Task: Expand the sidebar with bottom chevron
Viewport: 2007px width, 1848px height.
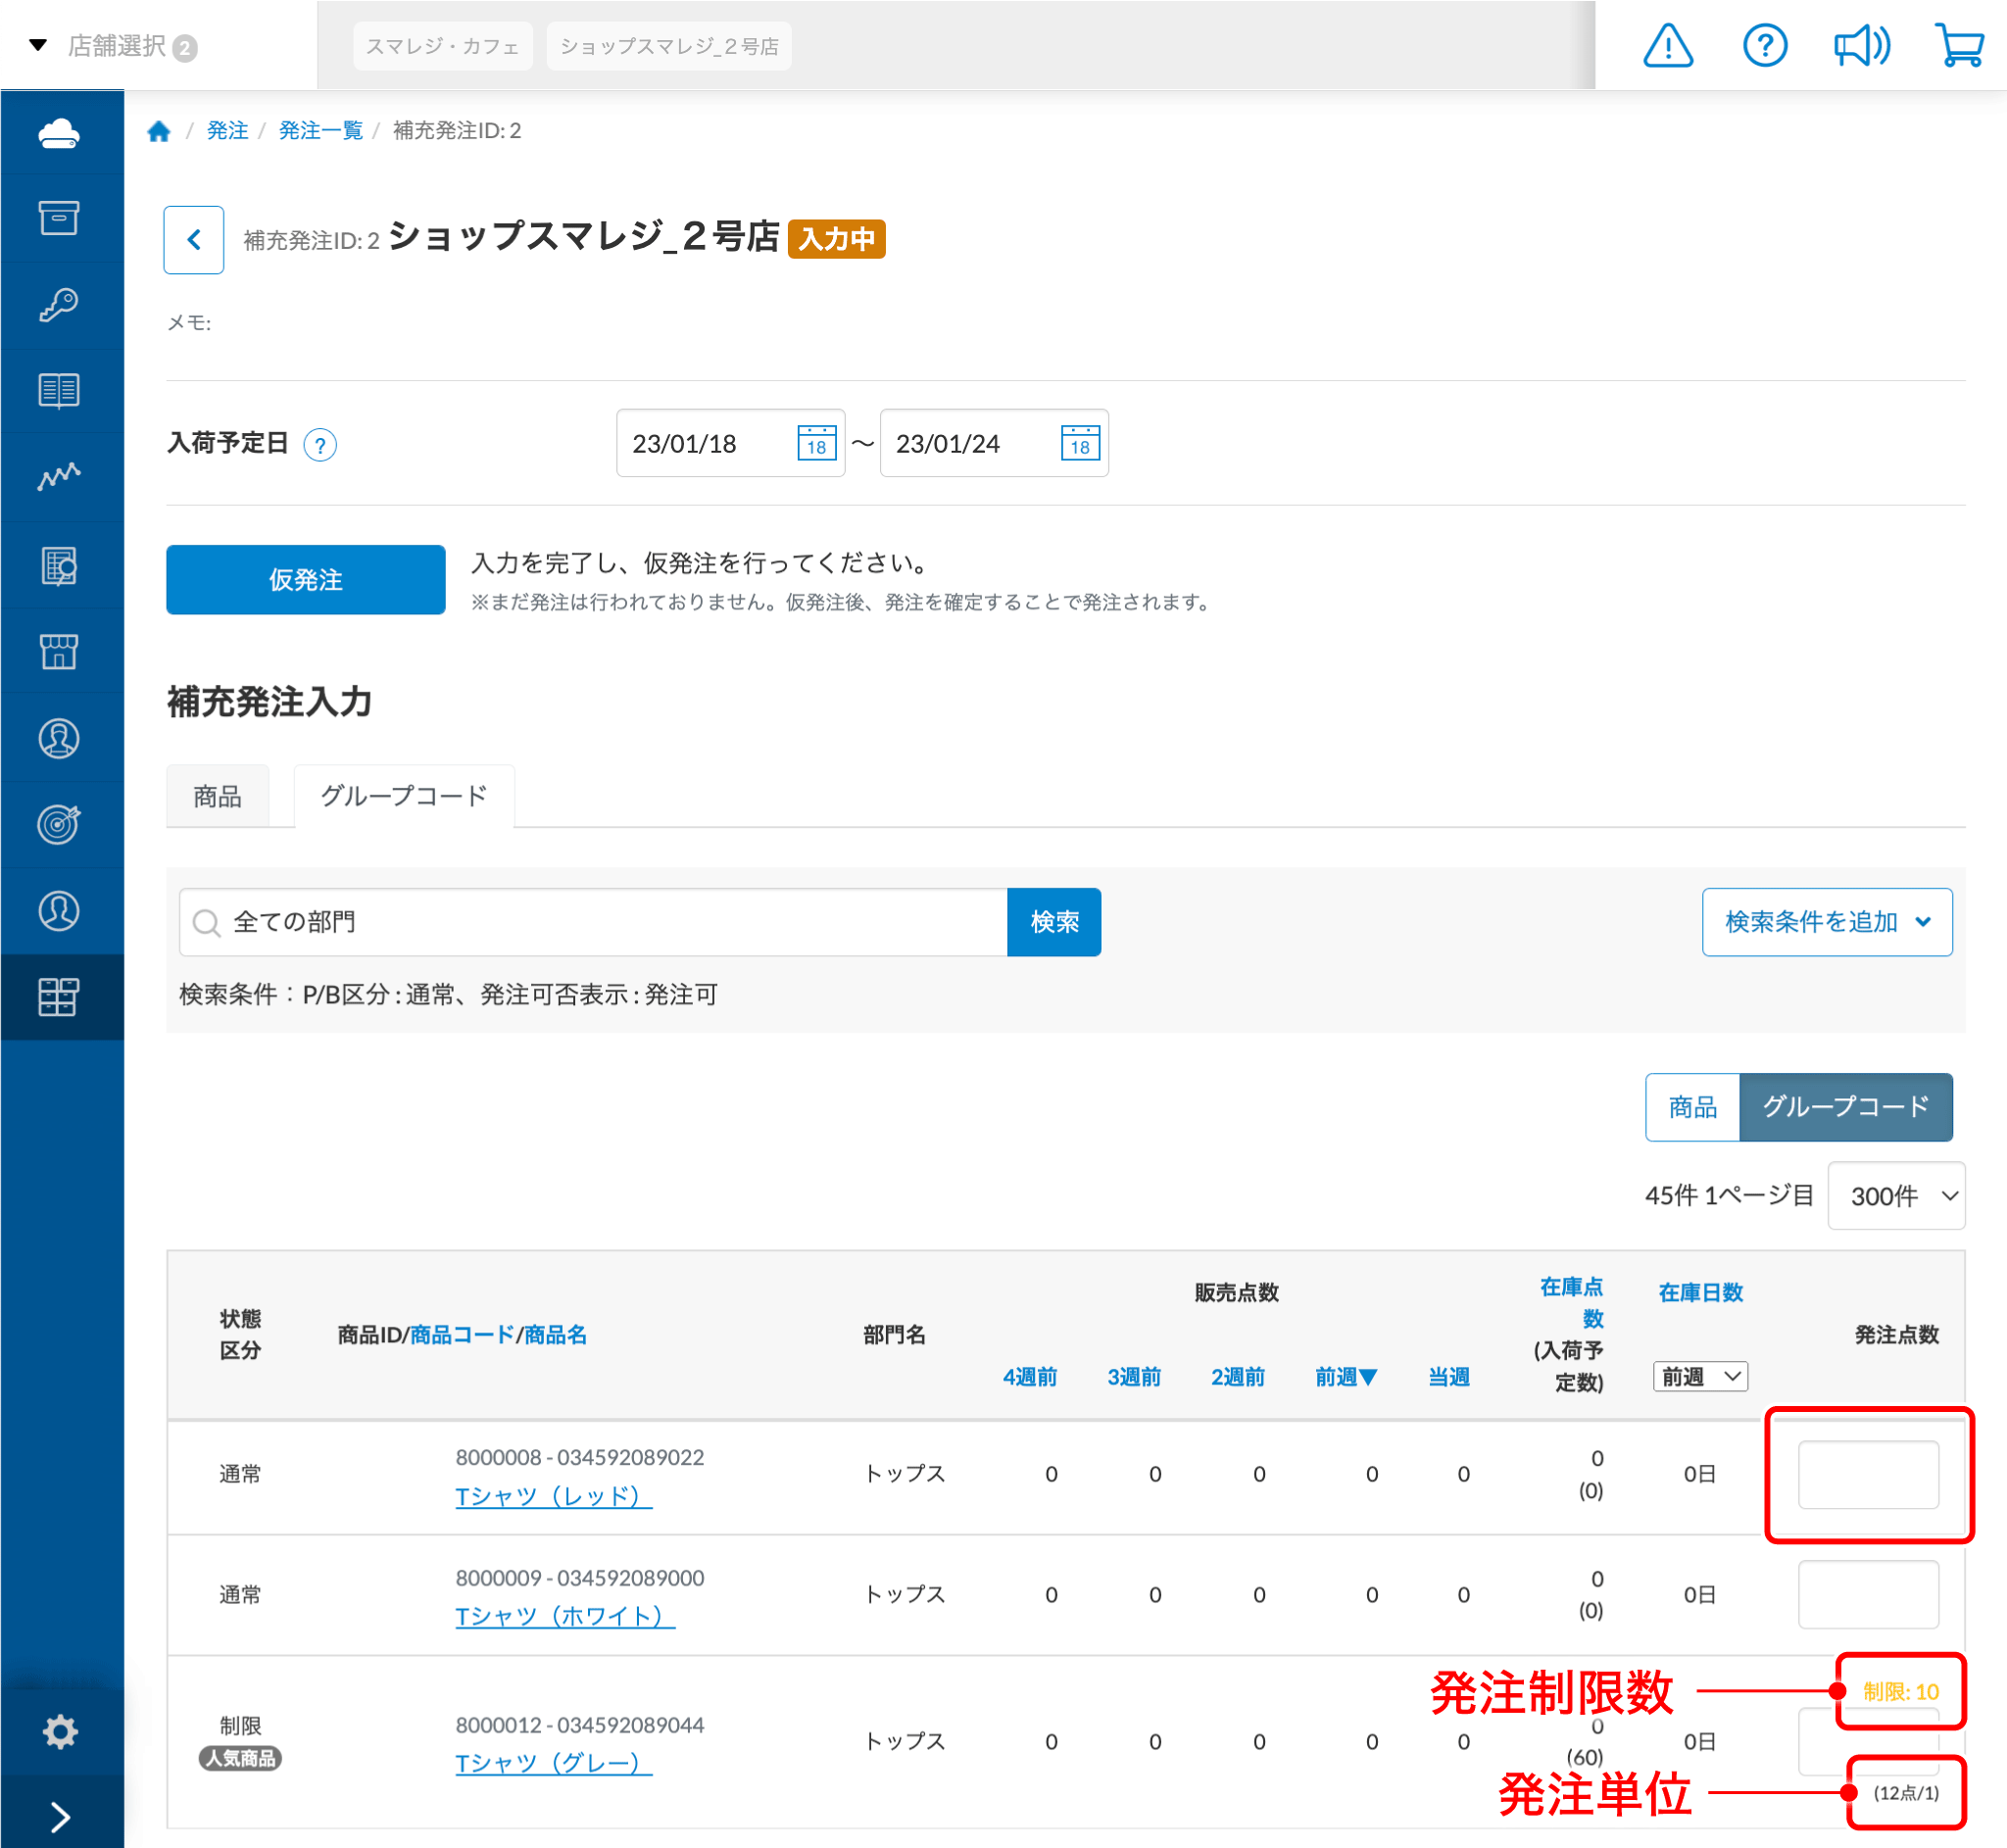Action: click(60, 1816)
